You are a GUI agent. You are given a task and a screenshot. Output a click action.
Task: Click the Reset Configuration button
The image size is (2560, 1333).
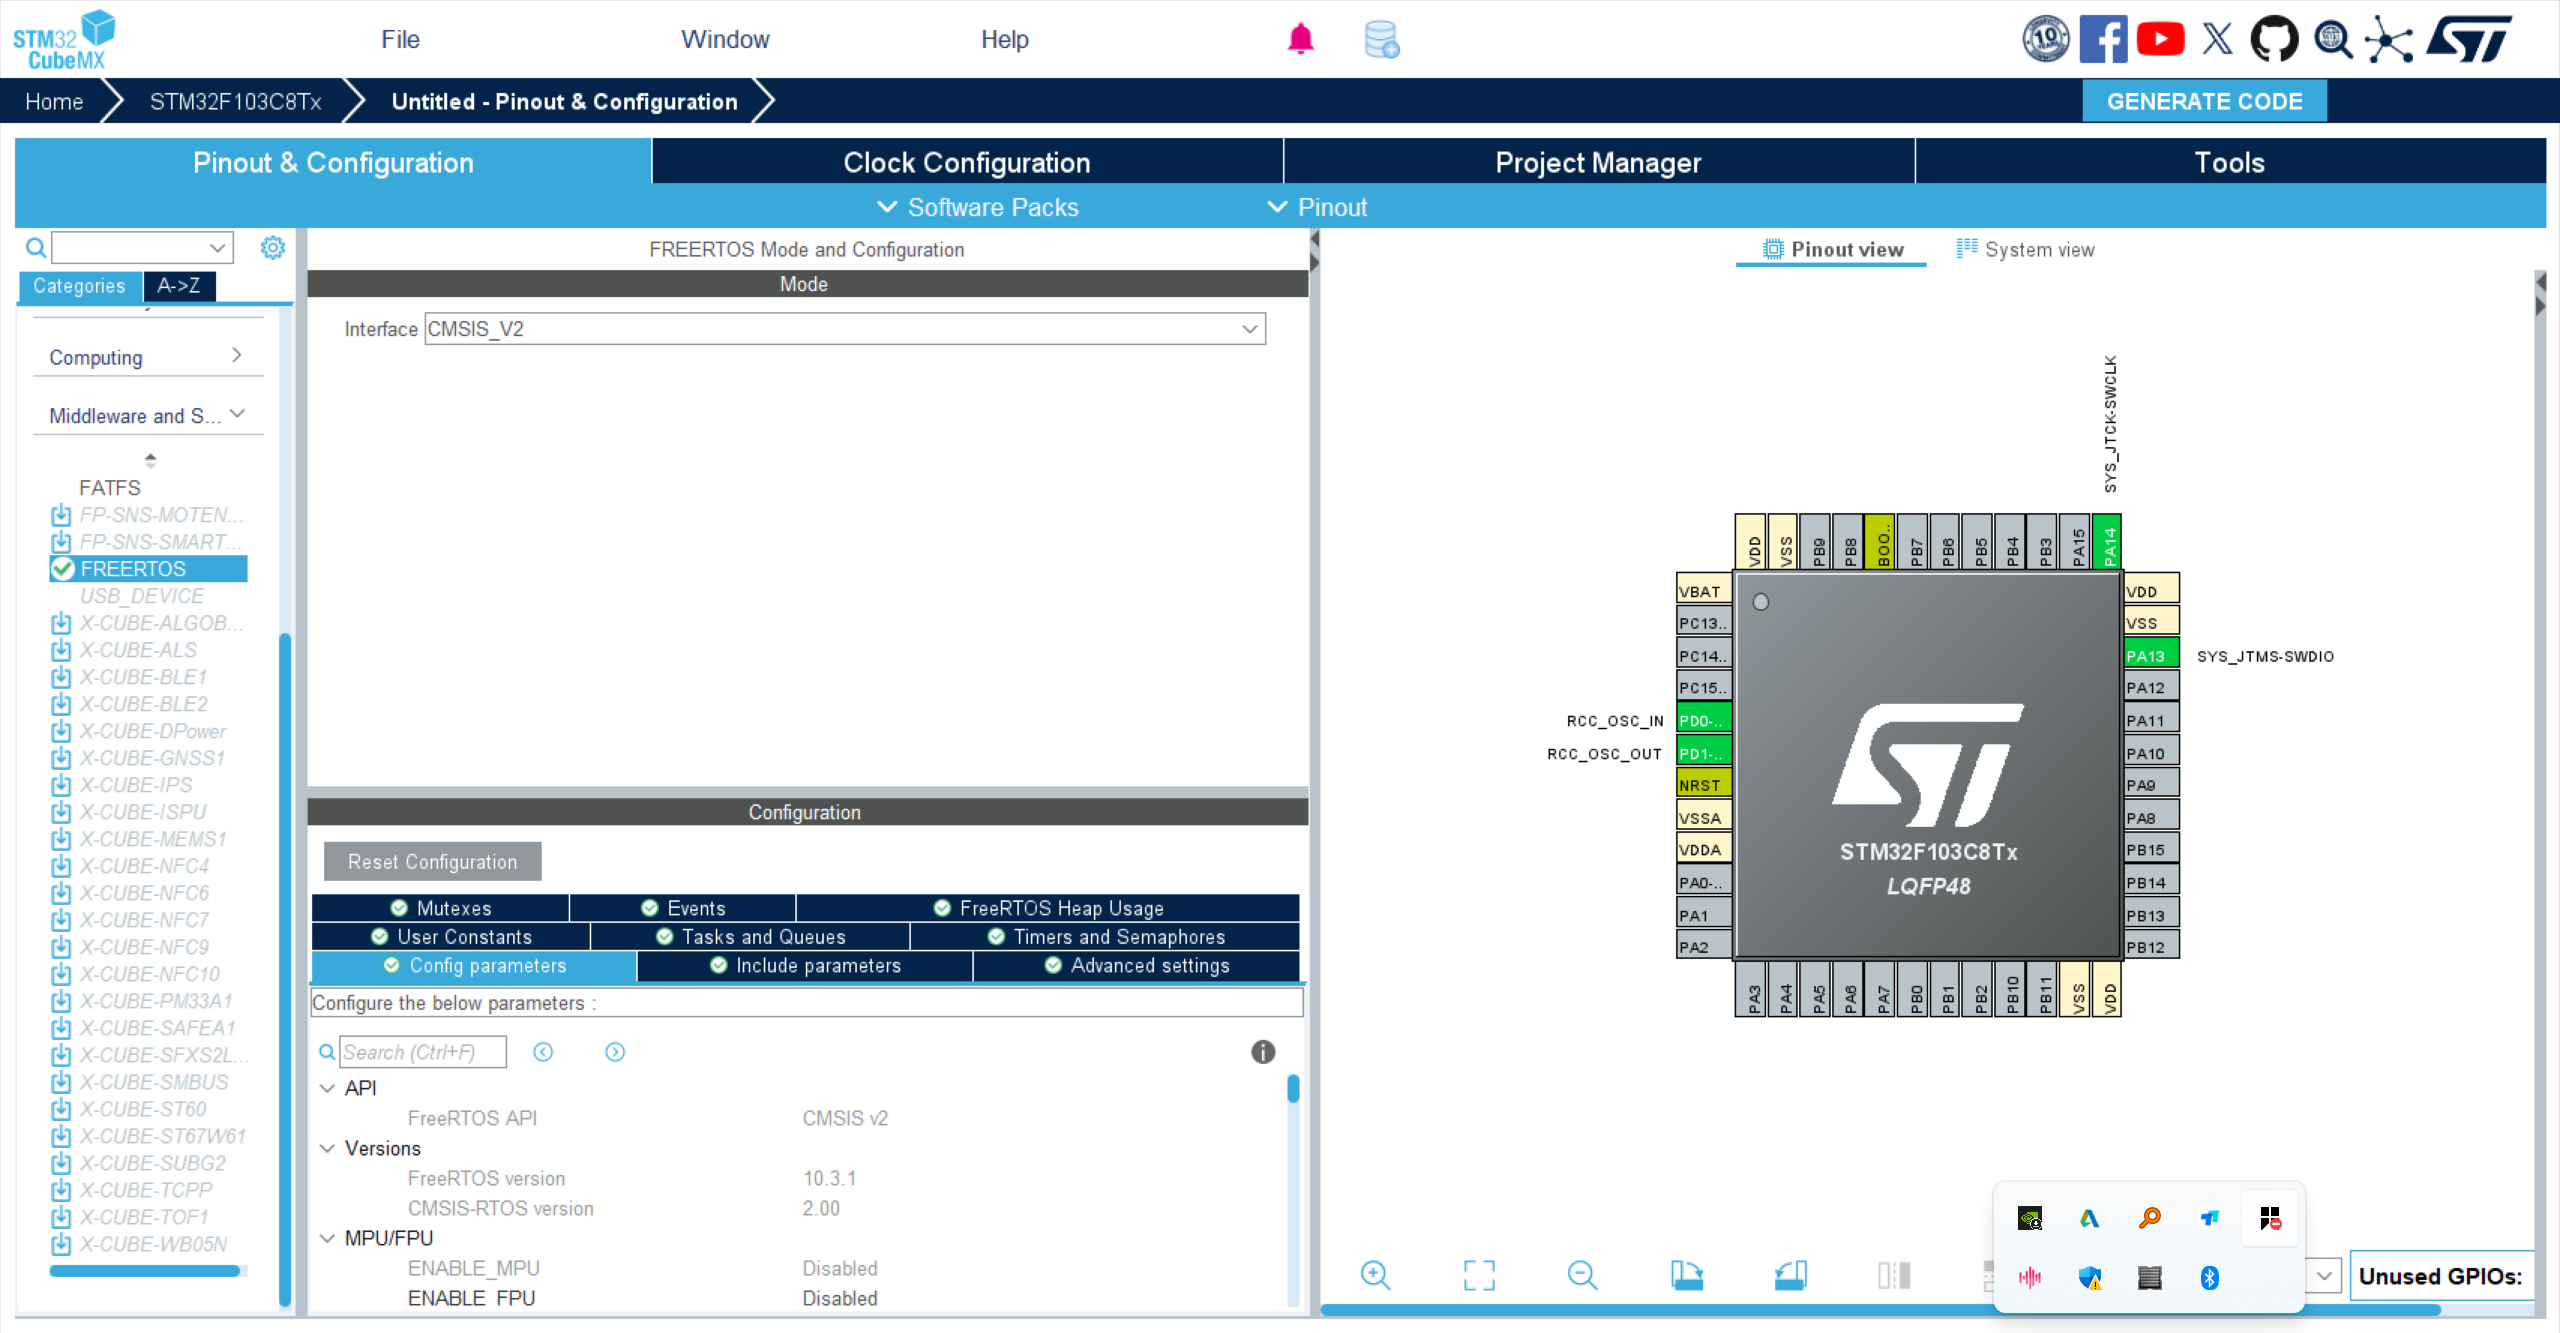[432, 862]
